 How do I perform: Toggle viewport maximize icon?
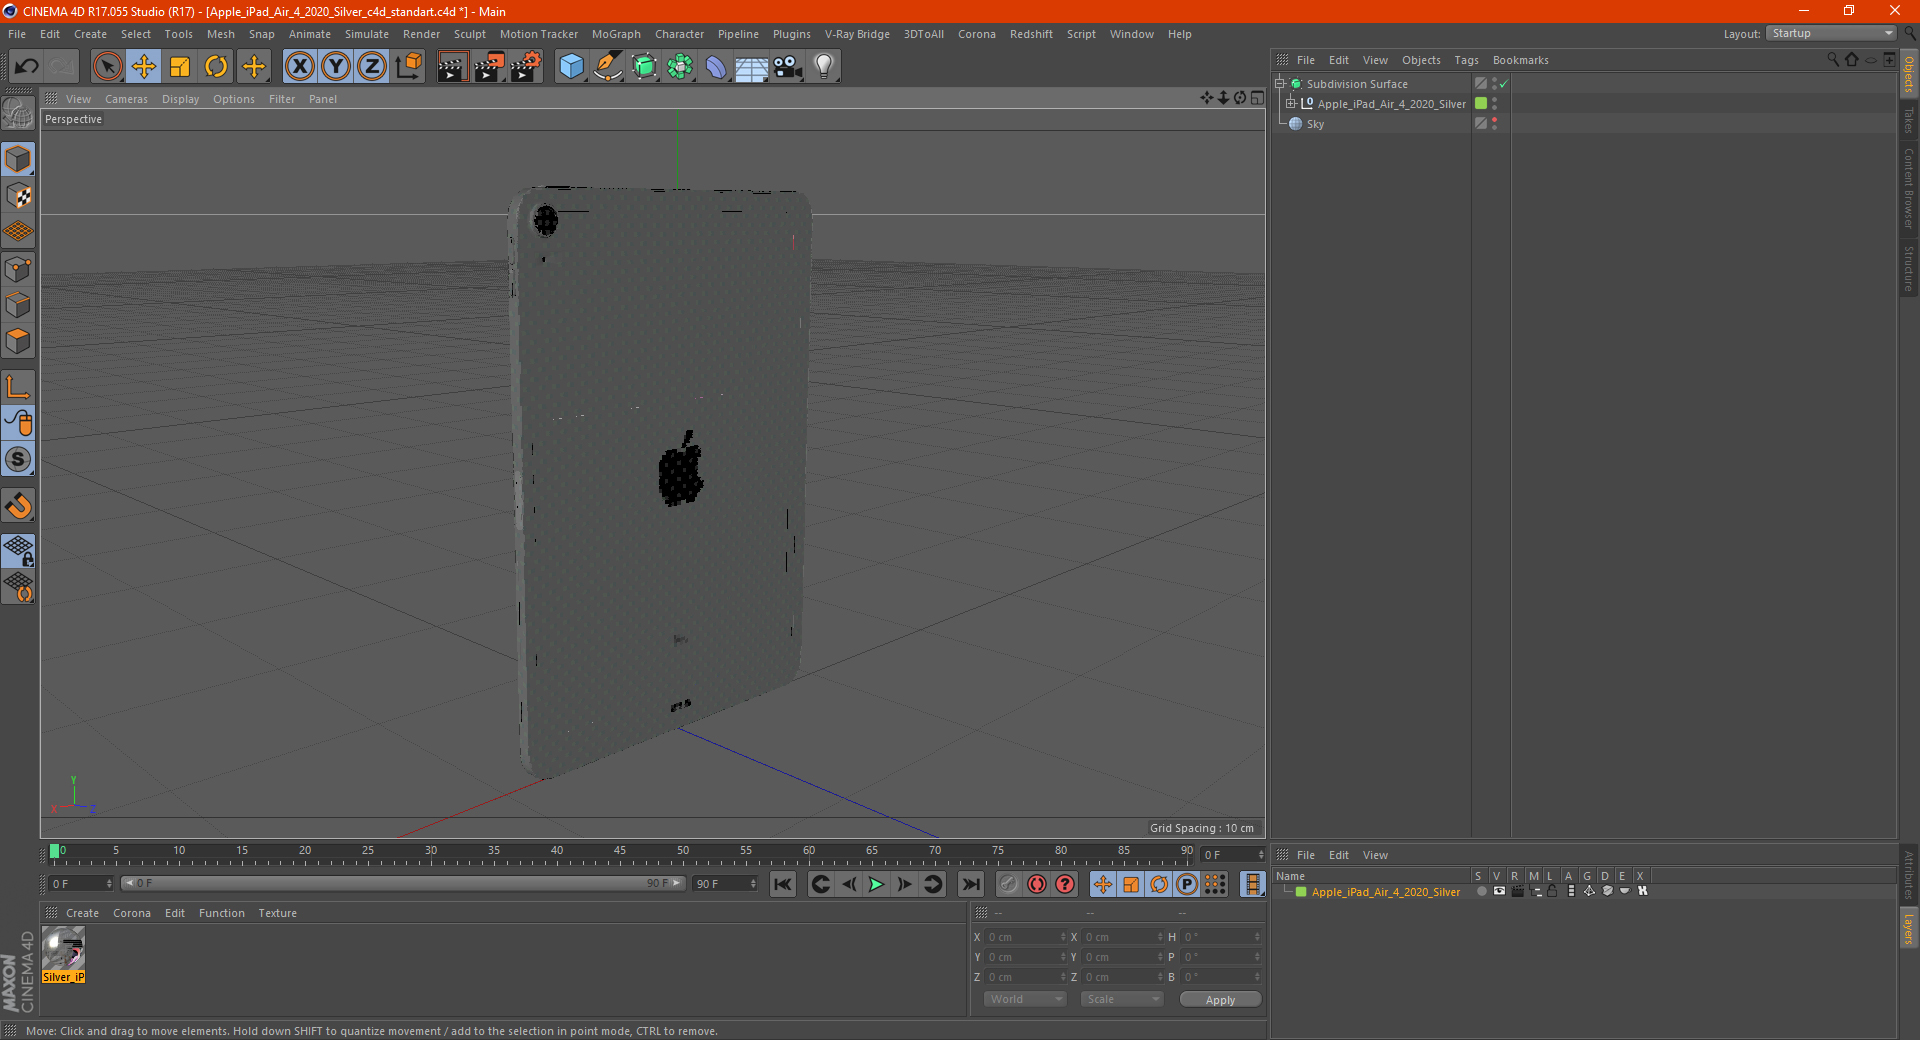coord(1257,98)
